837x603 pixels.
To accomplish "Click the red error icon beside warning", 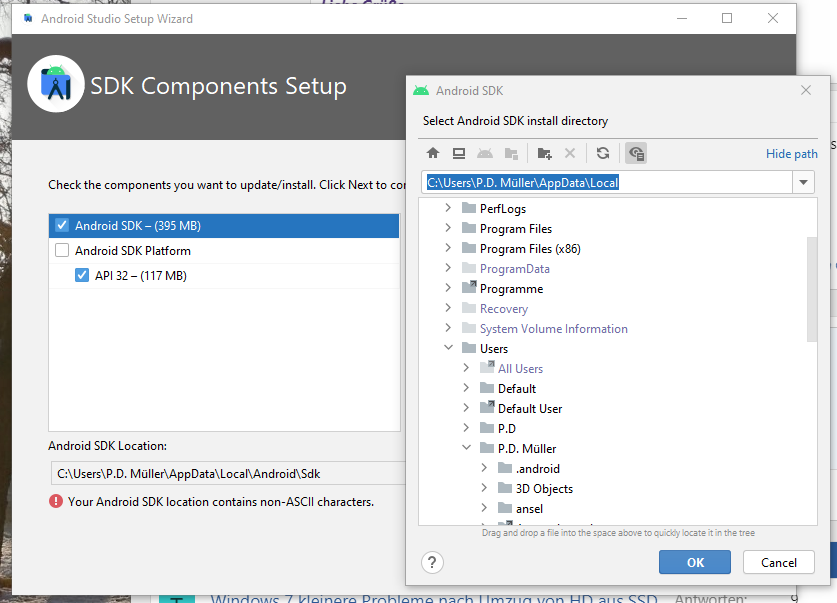I will coord(56,502).
